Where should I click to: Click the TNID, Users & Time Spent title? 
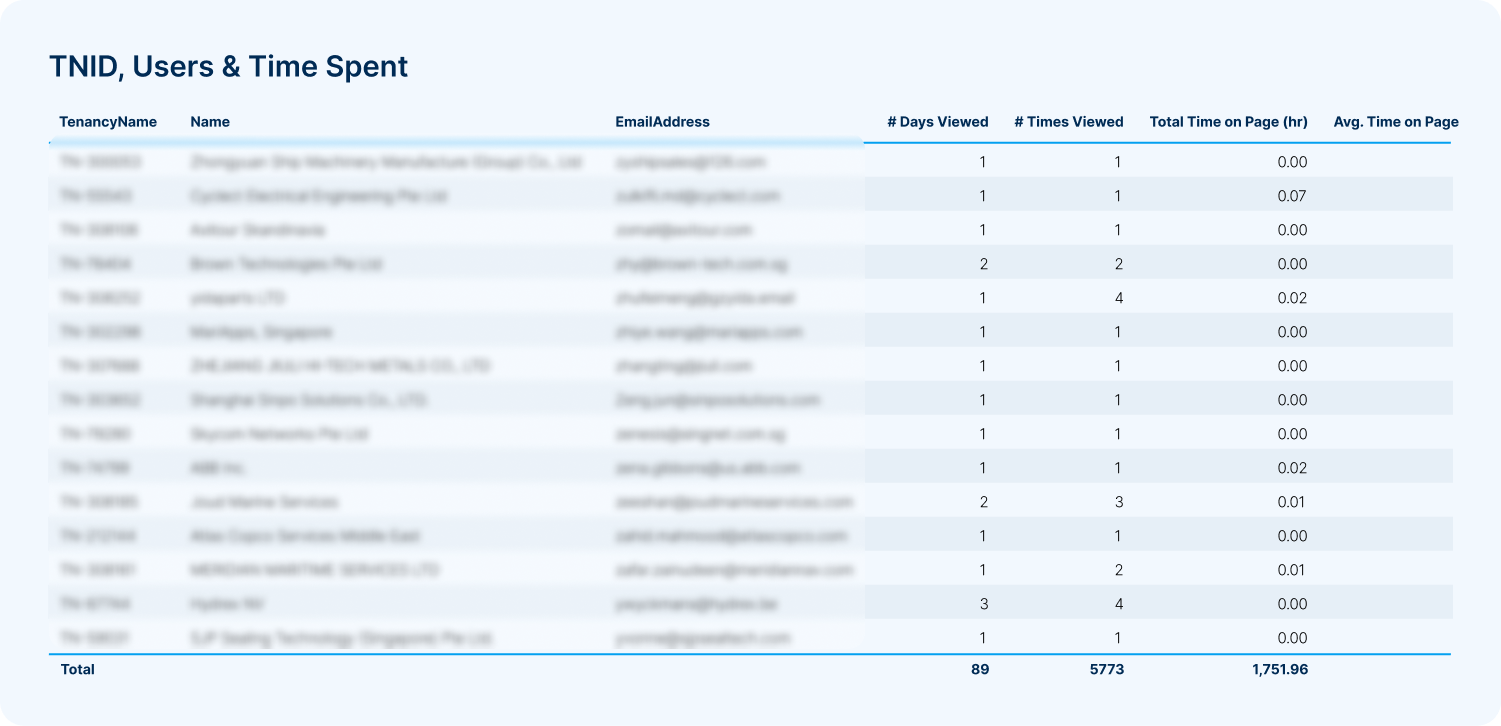(x=228, y=66)
